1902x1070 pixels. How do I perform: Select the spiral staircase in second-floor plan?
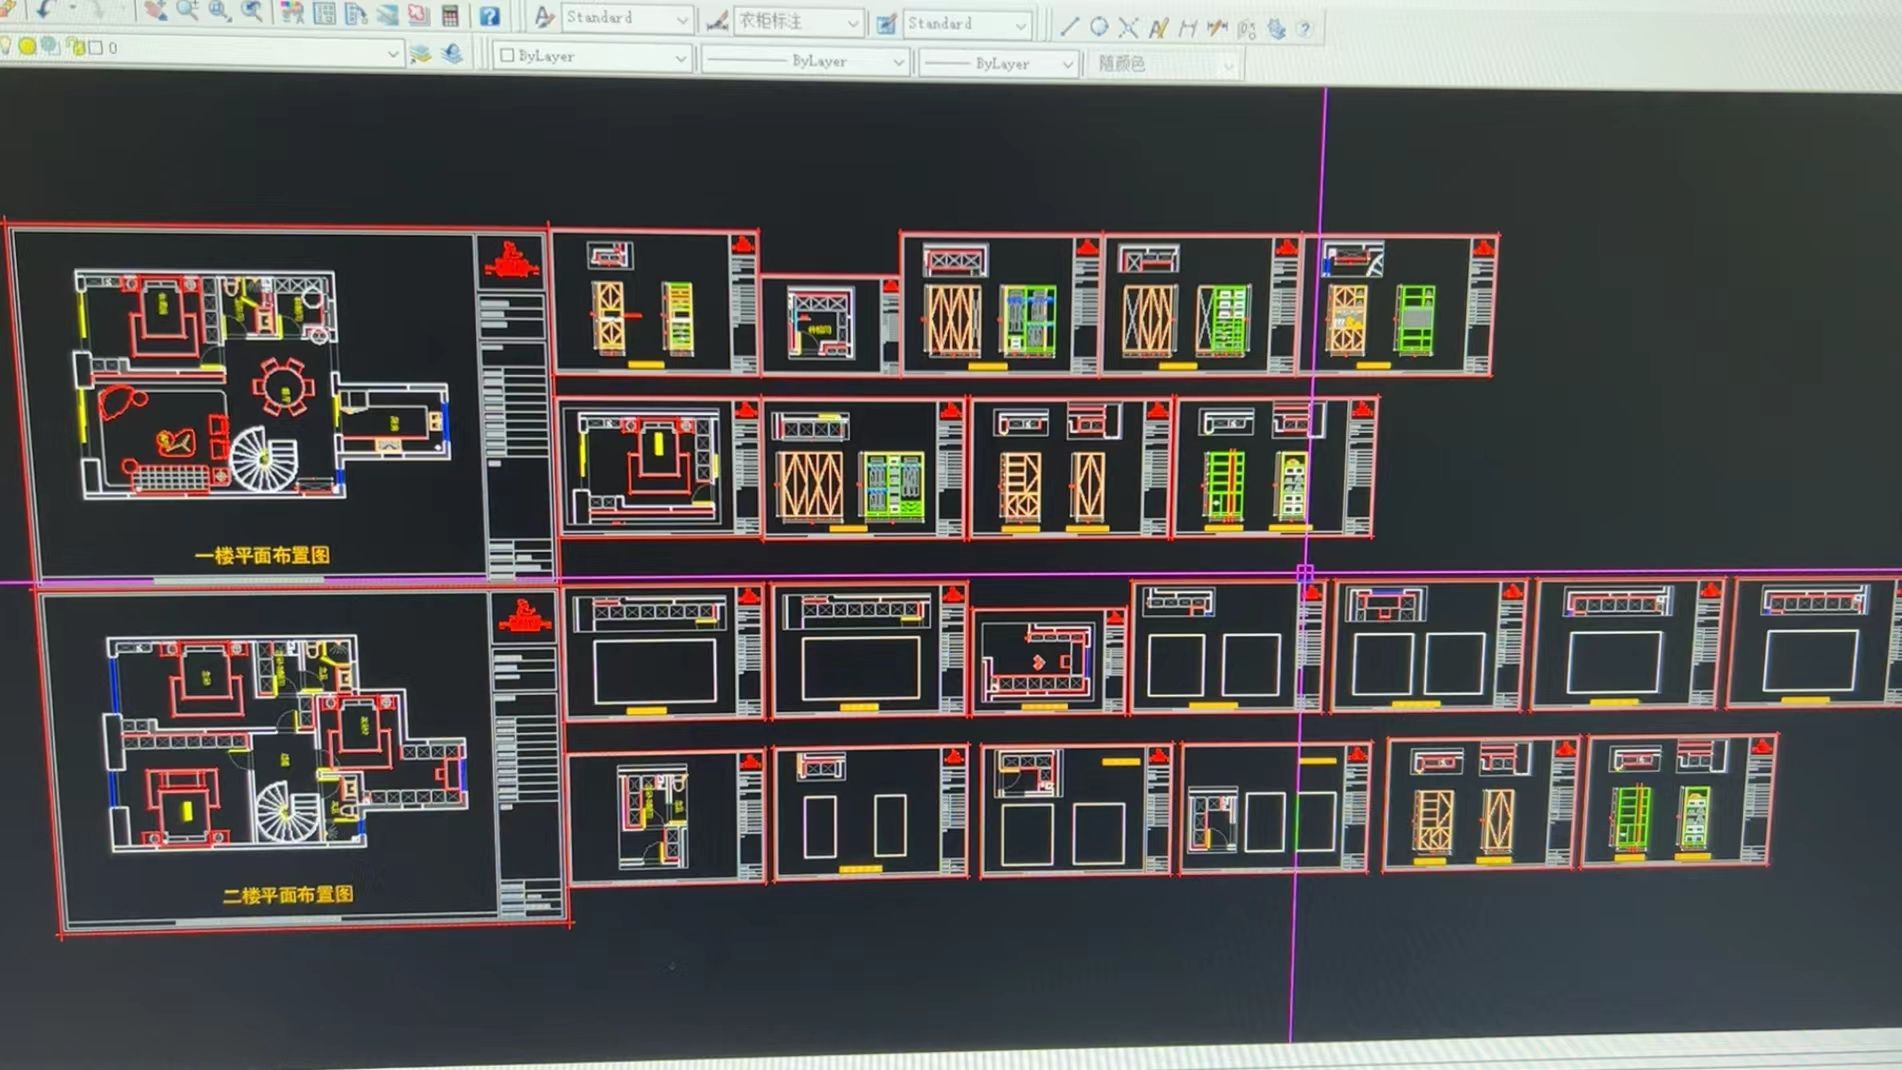pos(287,812)
